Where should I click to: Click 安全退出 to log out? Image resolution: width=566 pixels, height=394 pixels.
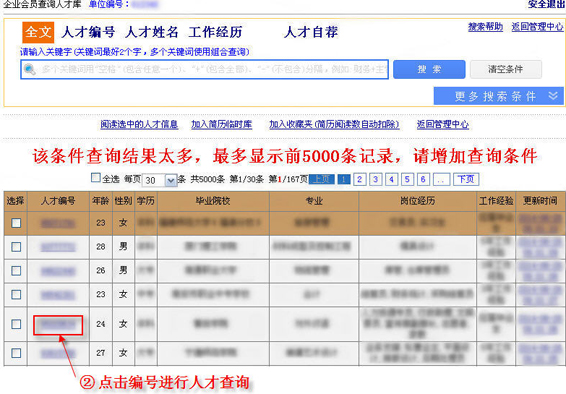pyautogui.click(x=547, y=4)
